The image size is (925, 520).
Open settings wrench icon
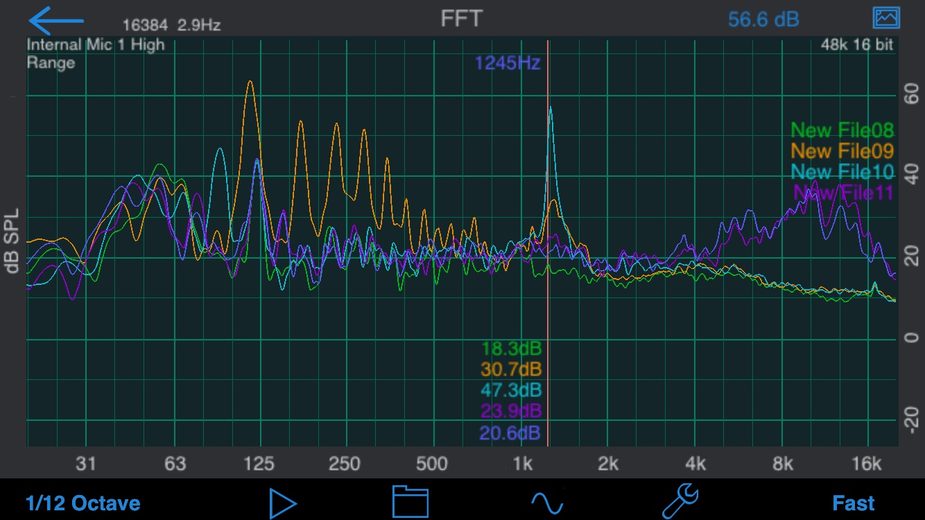pos(680,501)
